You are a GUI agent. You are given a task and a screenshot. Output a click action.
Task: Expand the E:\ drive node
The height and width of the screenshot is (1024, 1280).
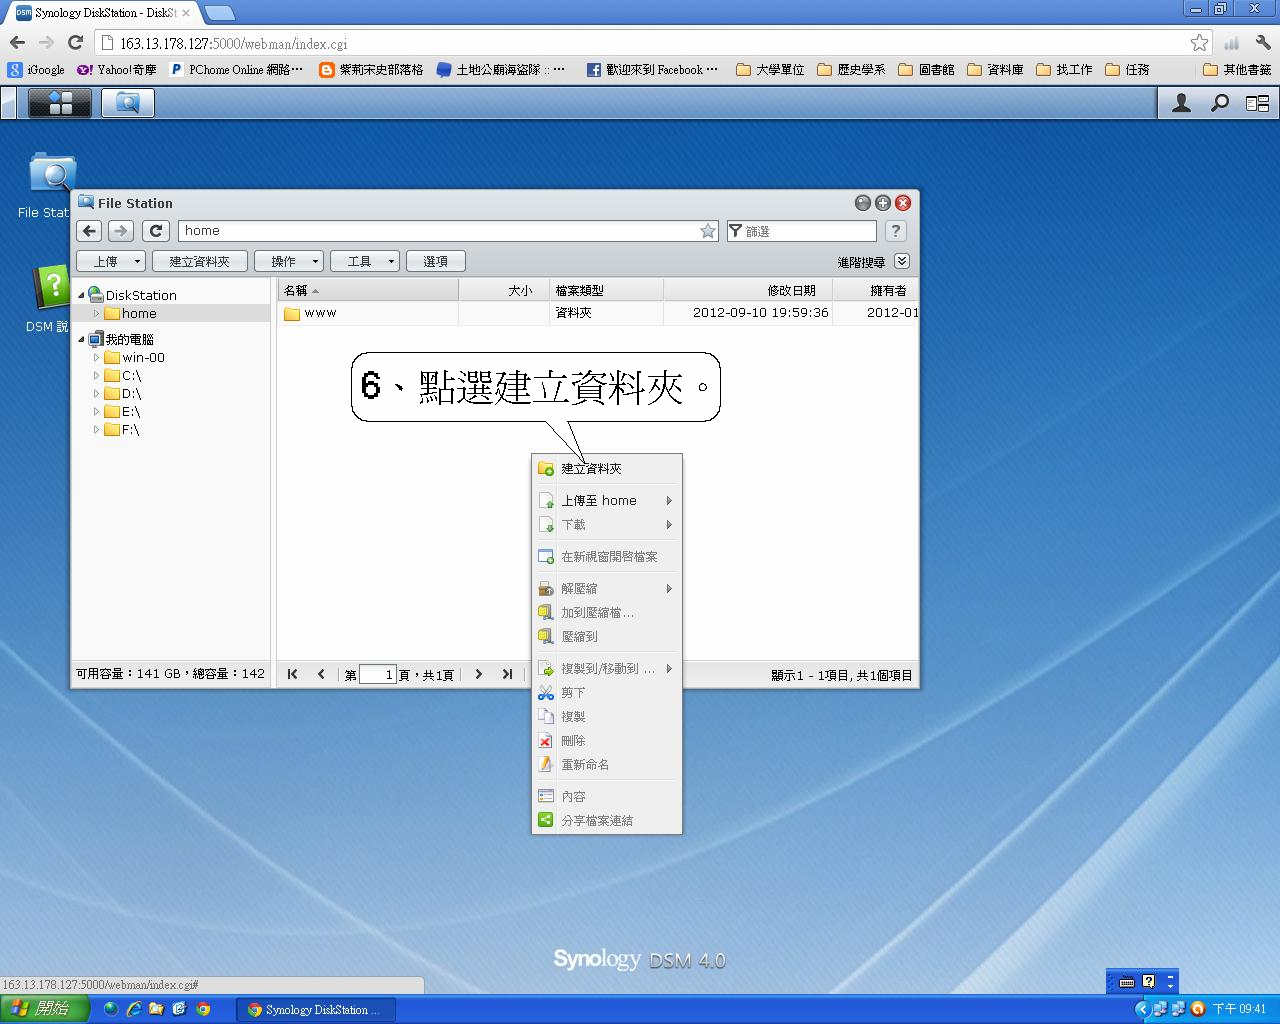click(96, 411)
